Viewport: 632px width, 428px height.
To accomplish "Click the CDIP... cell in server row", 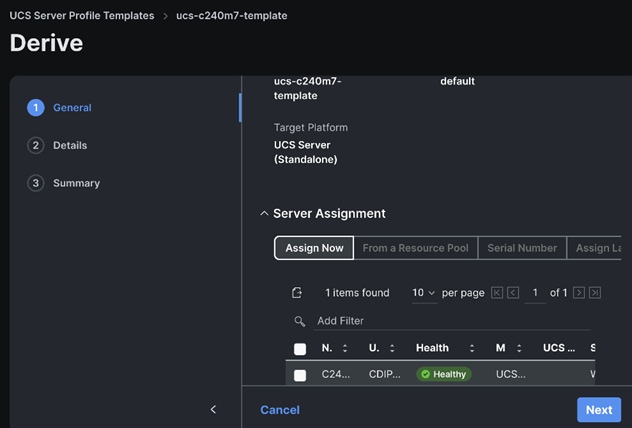I will click(385, 374).
